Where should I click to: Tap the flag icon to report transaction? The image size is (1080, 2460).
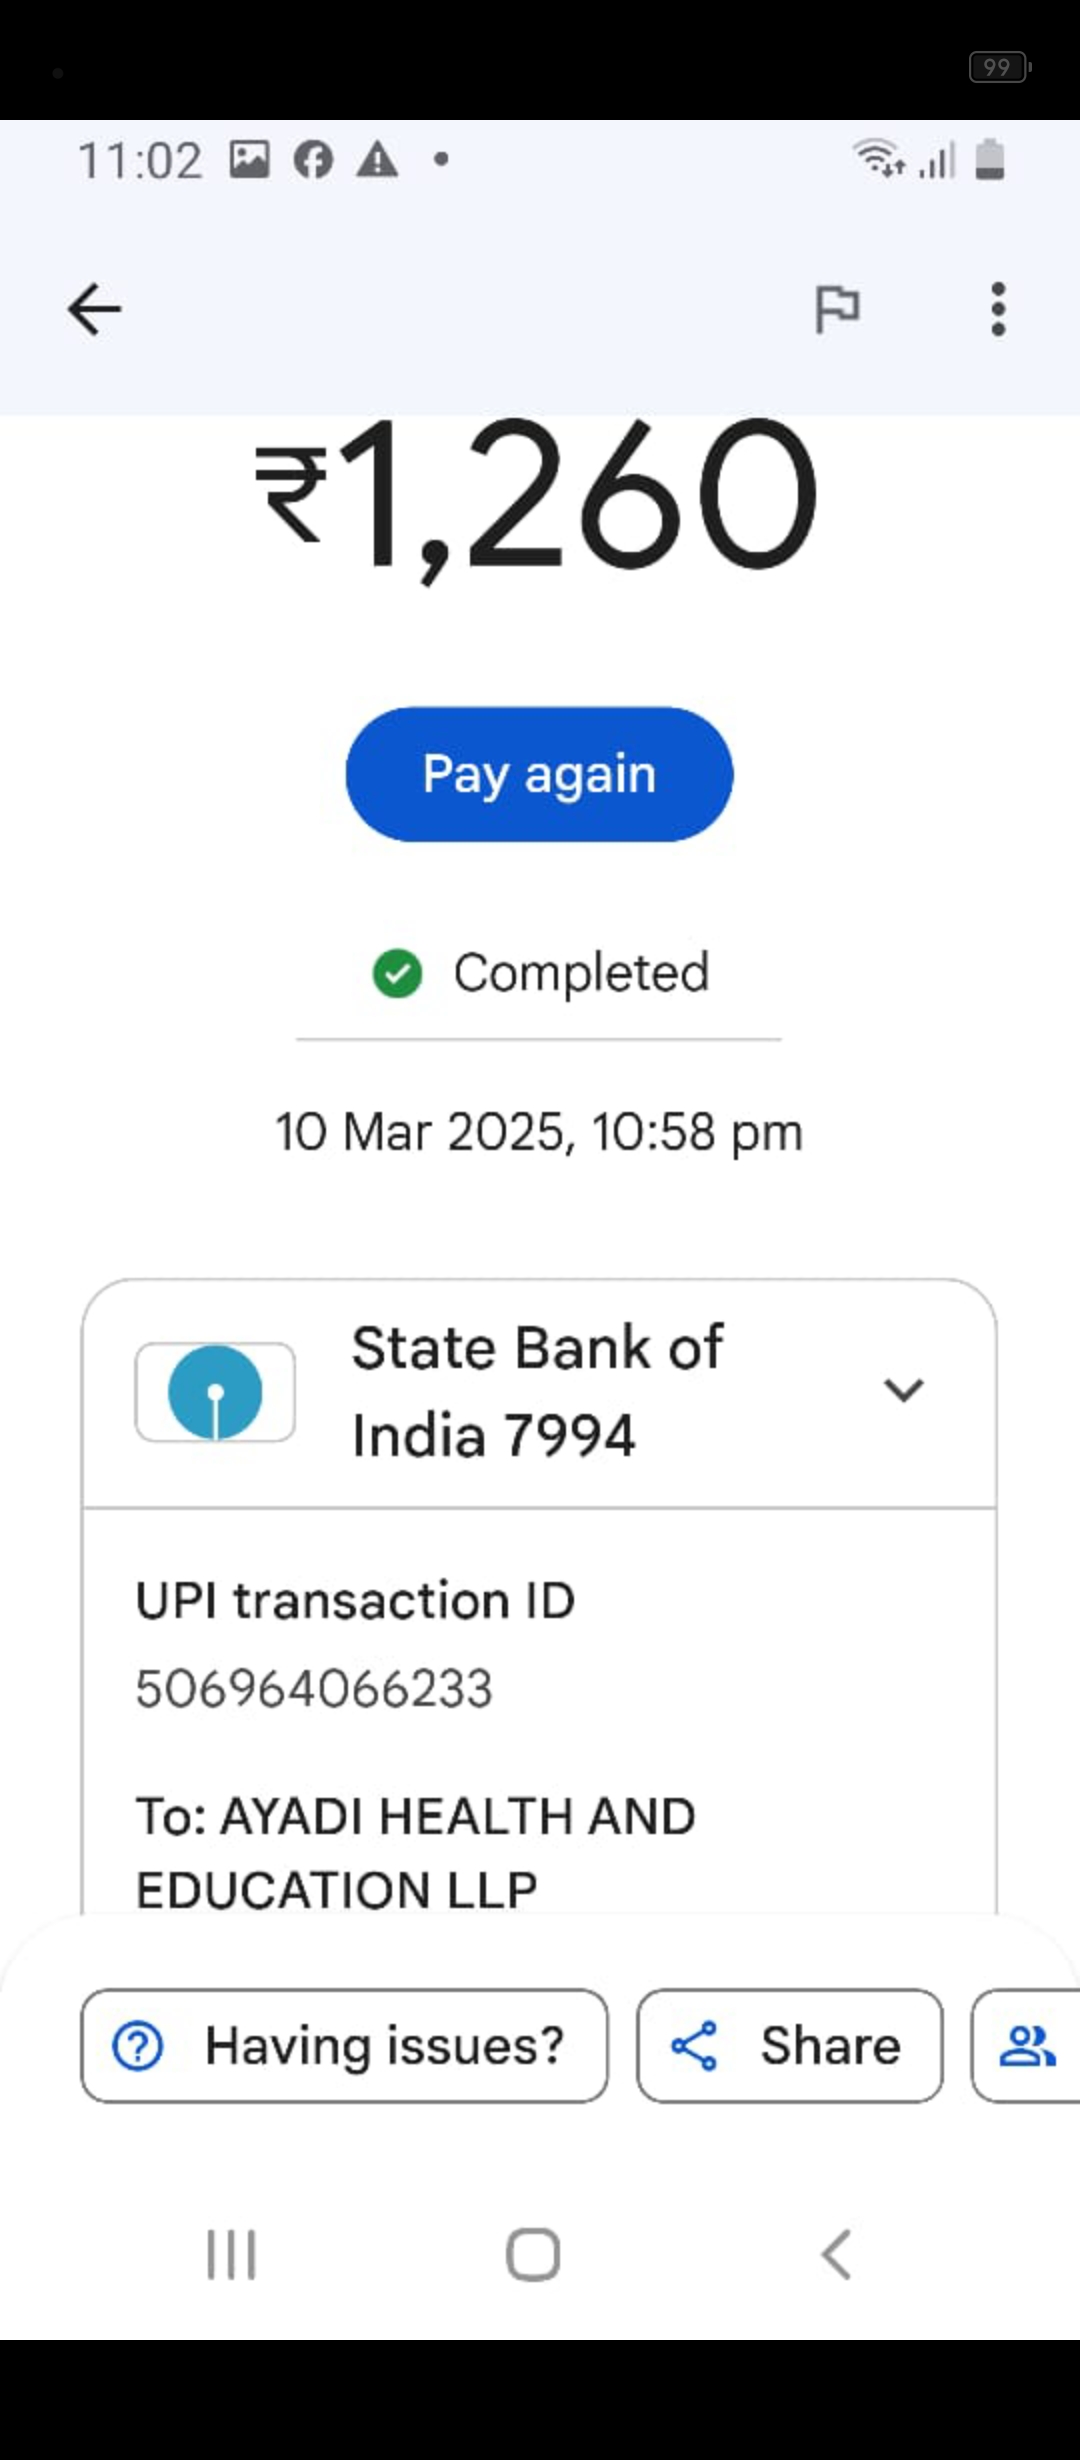pyautogui.click(x=837, y=308)
